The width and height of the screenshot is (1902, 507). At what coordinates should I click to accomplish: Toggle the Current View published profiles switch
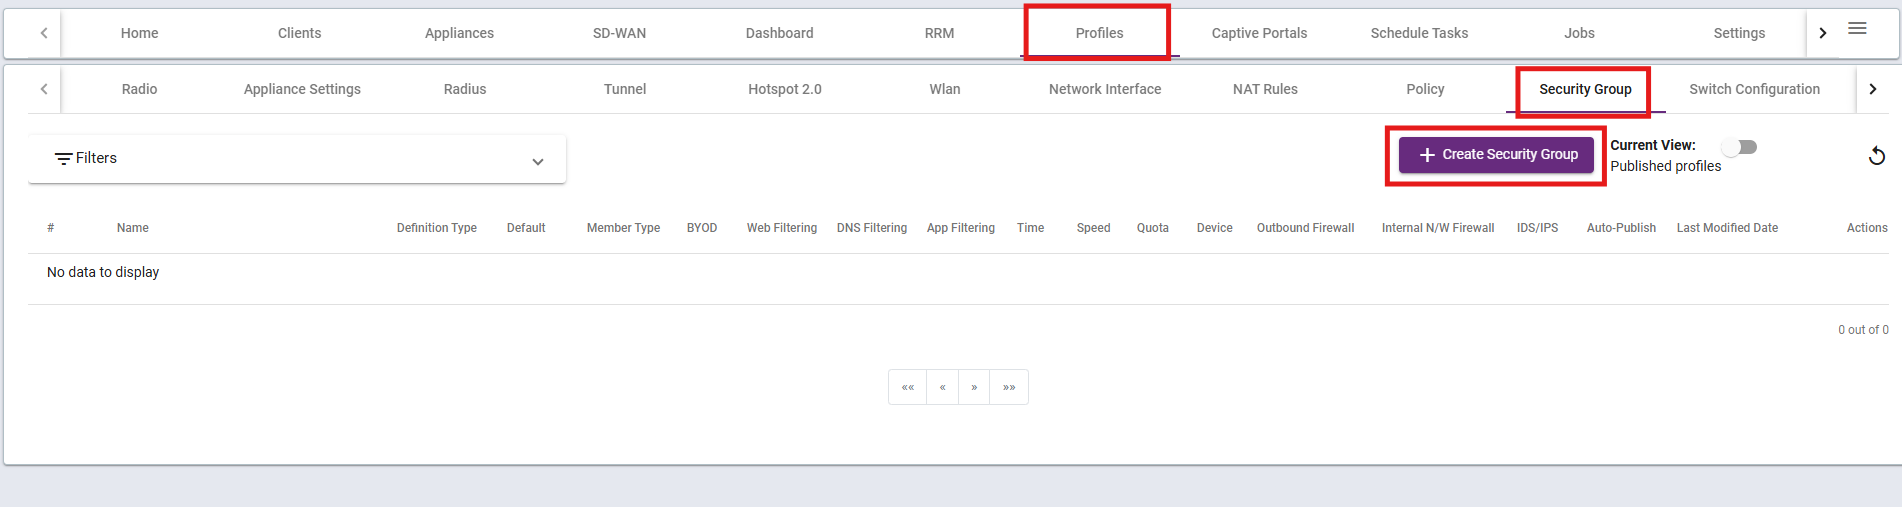[x=1739, y=147]
